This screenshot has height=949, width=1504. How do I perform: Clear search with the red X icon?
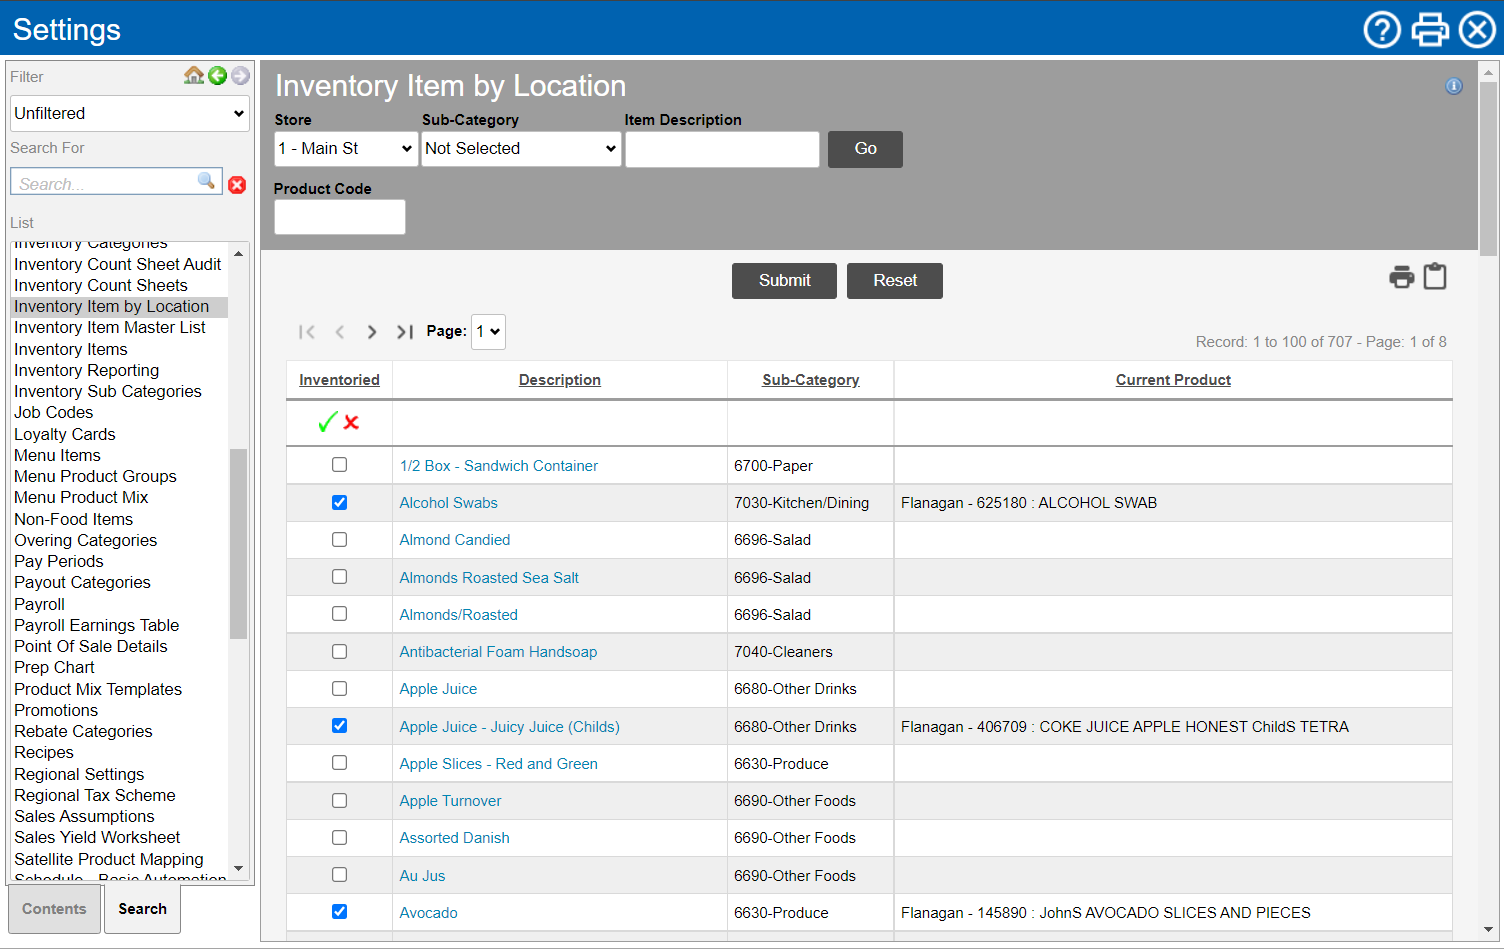tap(237, 185)
